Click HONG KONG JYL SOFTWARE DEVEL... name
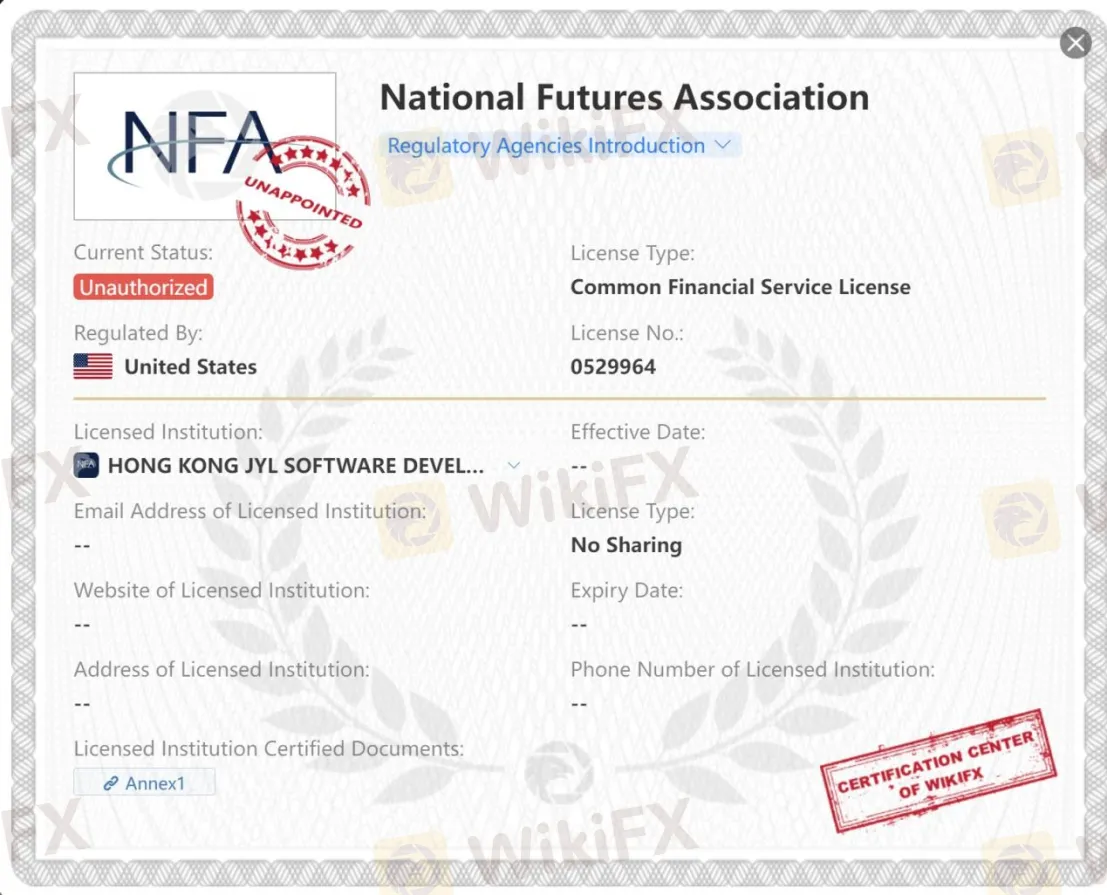The image size is (1108, 896). tap(295, 466)
